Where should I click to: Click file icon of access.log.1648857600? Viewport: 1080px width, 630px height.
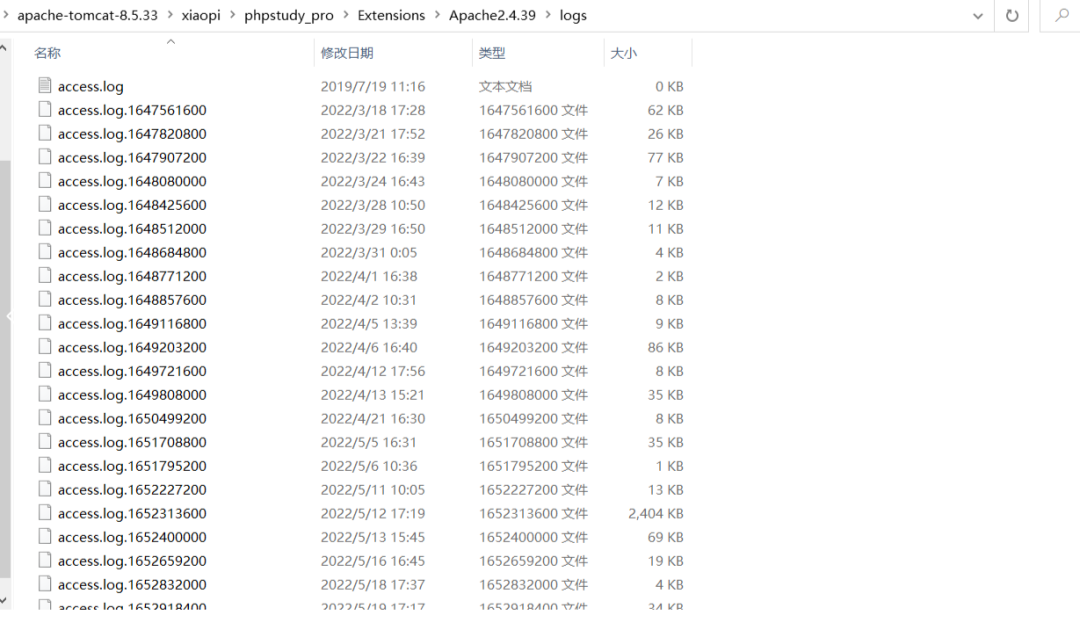pyautogui.click(x=45, y=299)
